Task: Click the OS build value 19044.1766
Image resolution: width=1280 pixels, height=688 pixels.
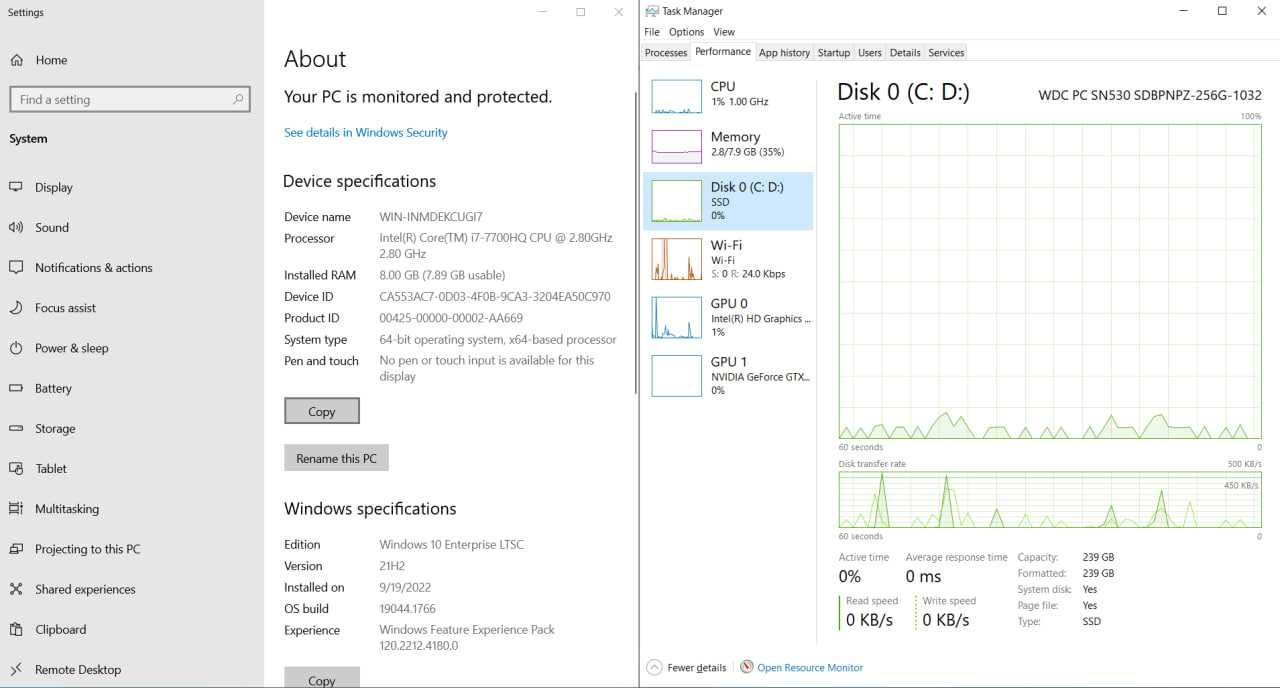Action: [x=407, y=608]
